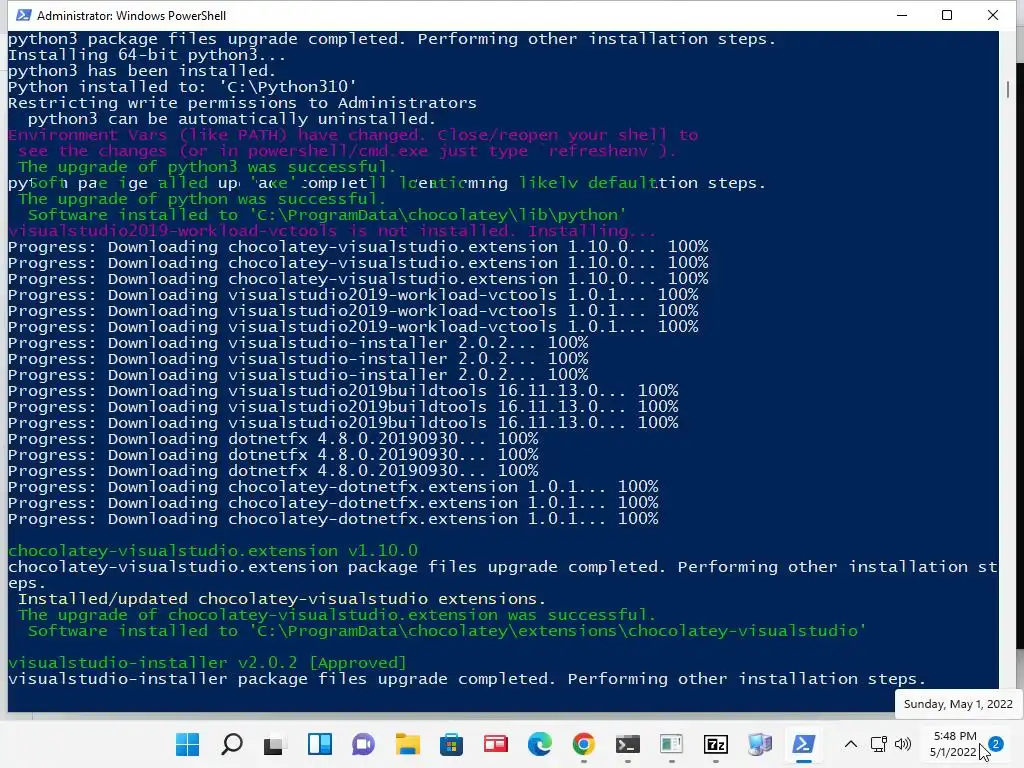Open the notification badge showing 2
The width and height of the screenshot is (1024, 768).
click(996, 744)
